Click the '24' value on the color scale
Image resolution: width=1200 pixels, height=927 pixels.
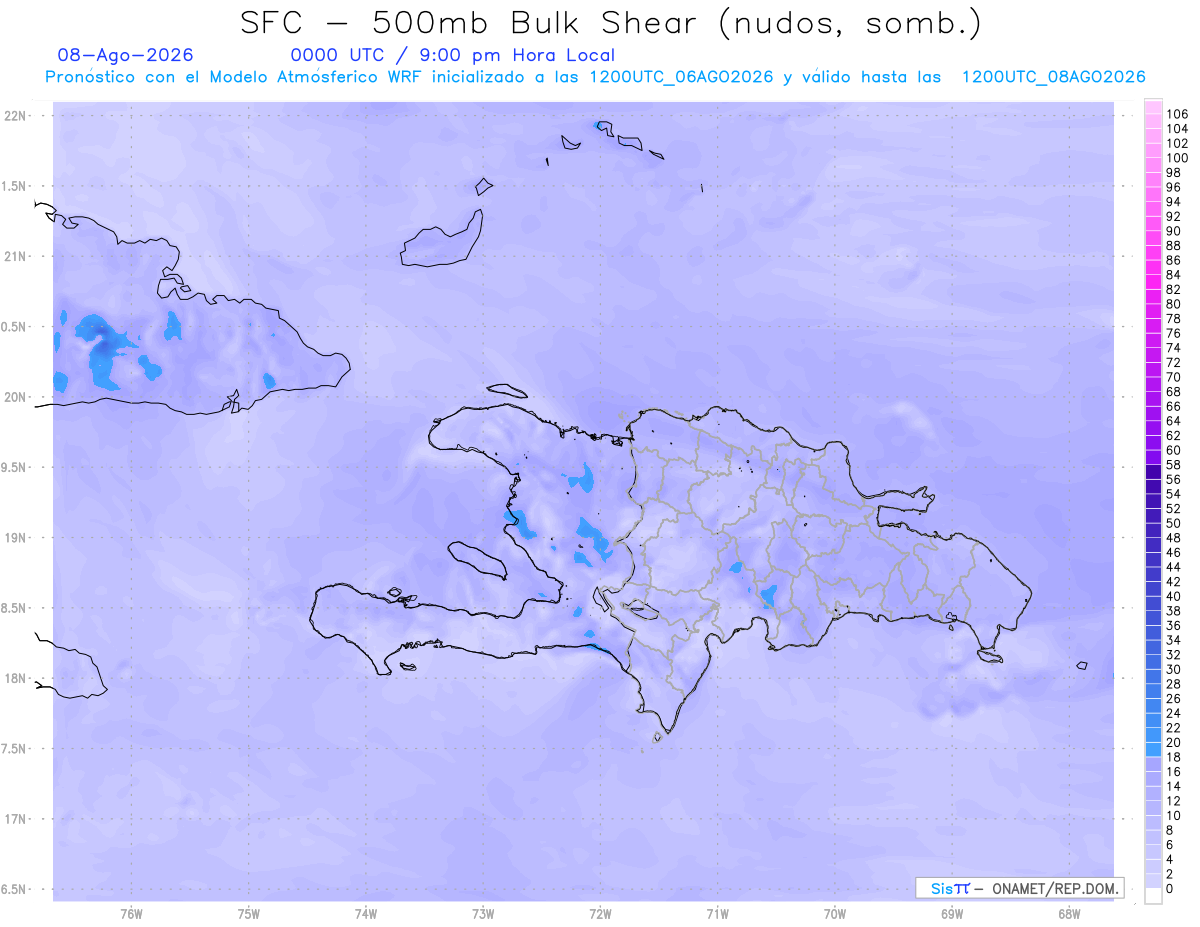pyautogui.click(x=1173, y=713)
